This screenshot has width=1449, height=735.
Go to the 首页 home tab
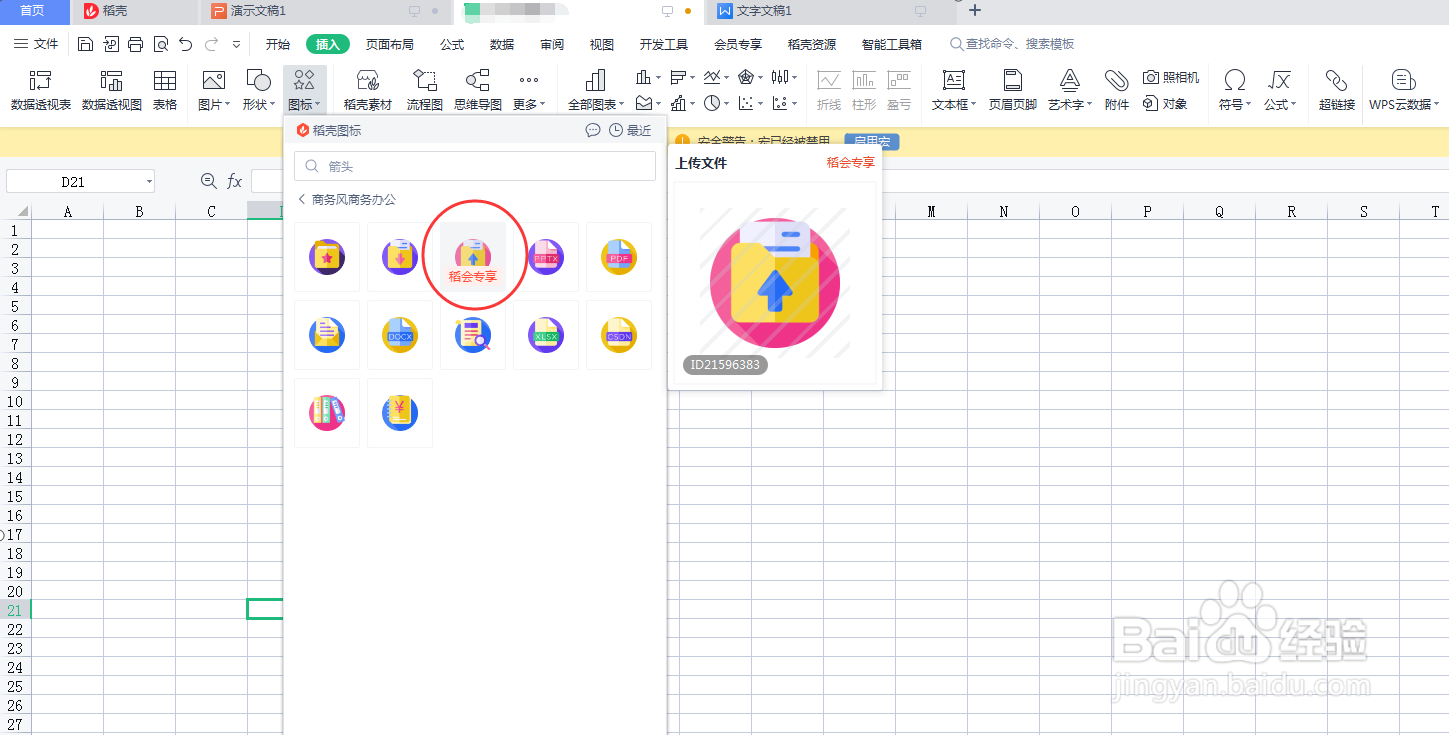(33, 11)
